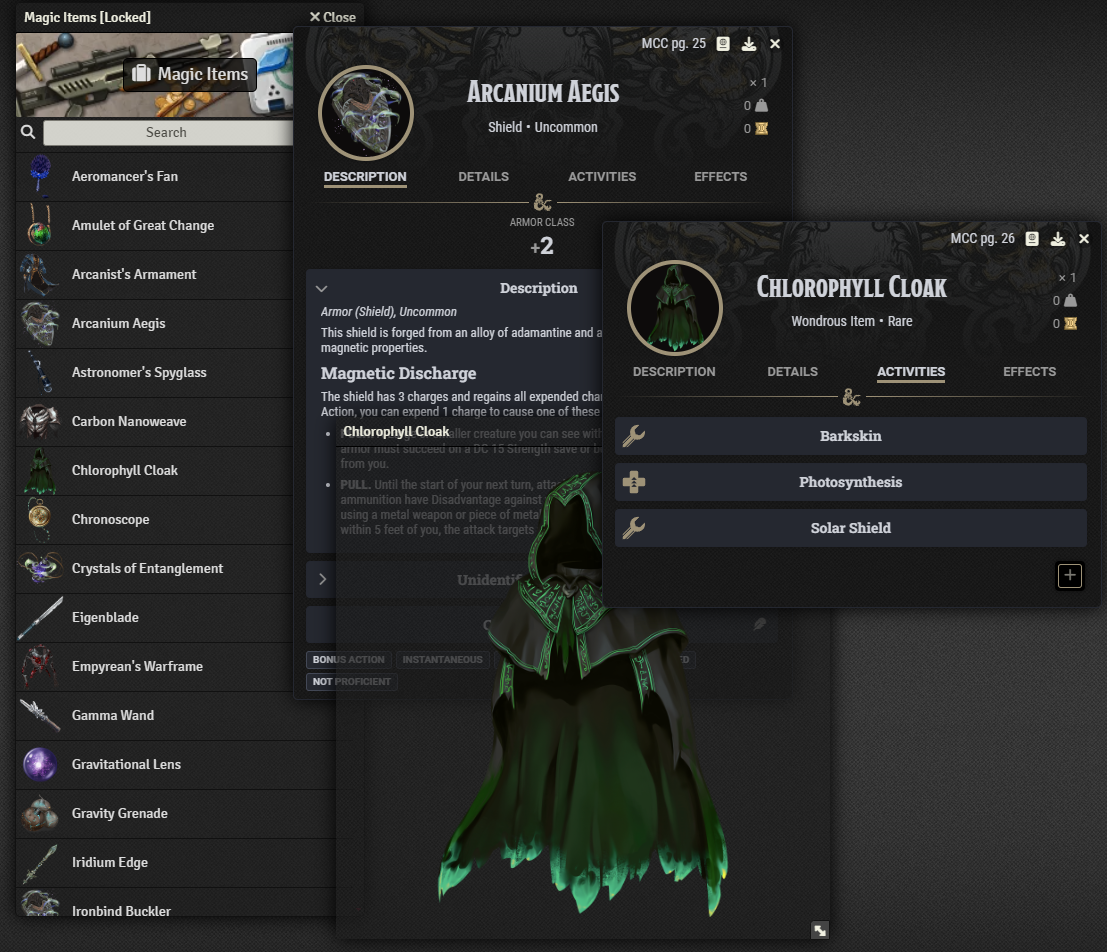Click the Photosynthesis healing cross icon
The image size is (1107, 952).
(633, 482)
